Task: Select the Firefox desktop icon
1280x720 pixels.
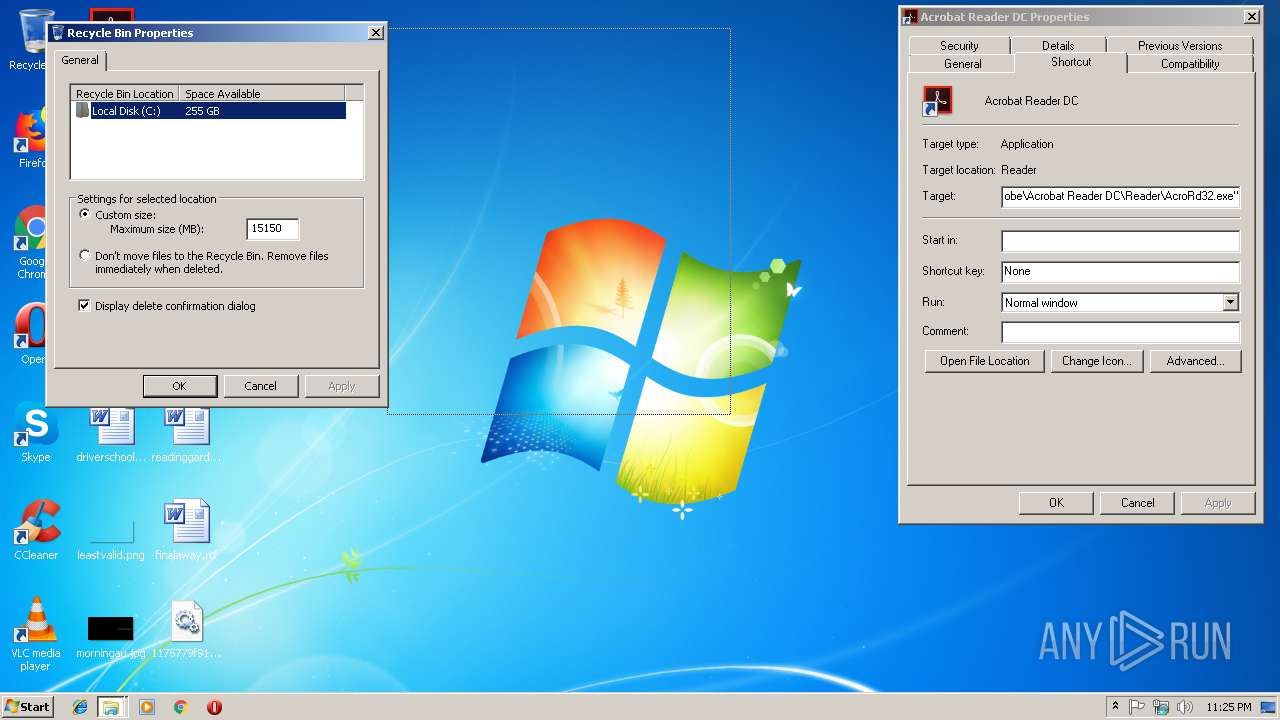Action: coord(32,137)
